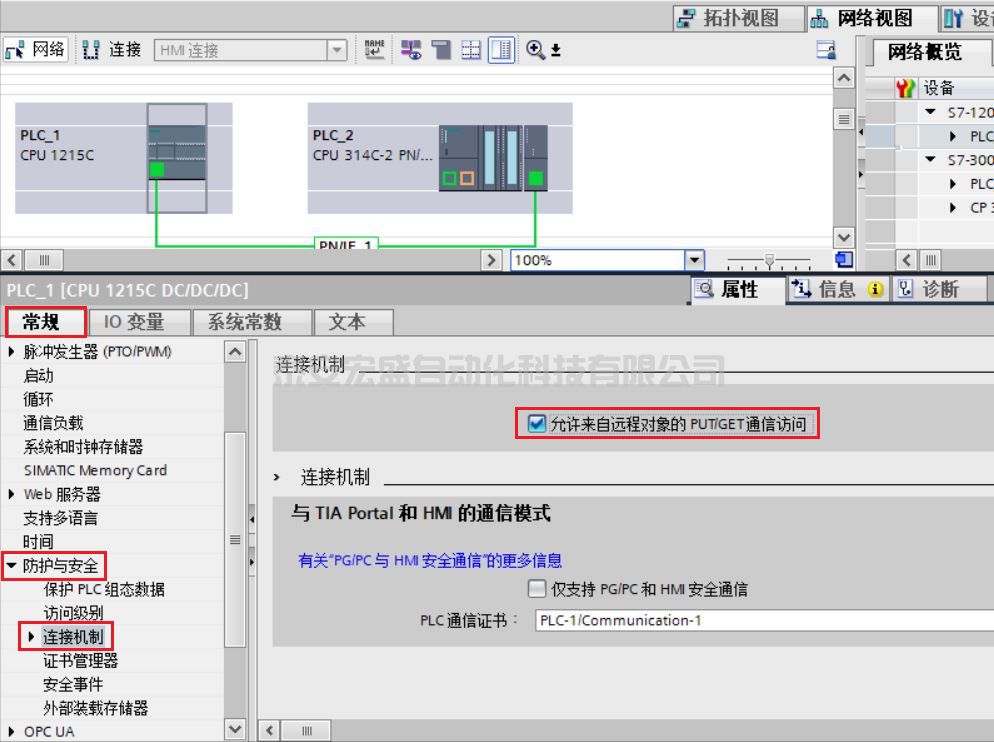Screen dimensions: 994x742
Task: Switch to the 拓扑视图 tab
Action: [727, 18]
